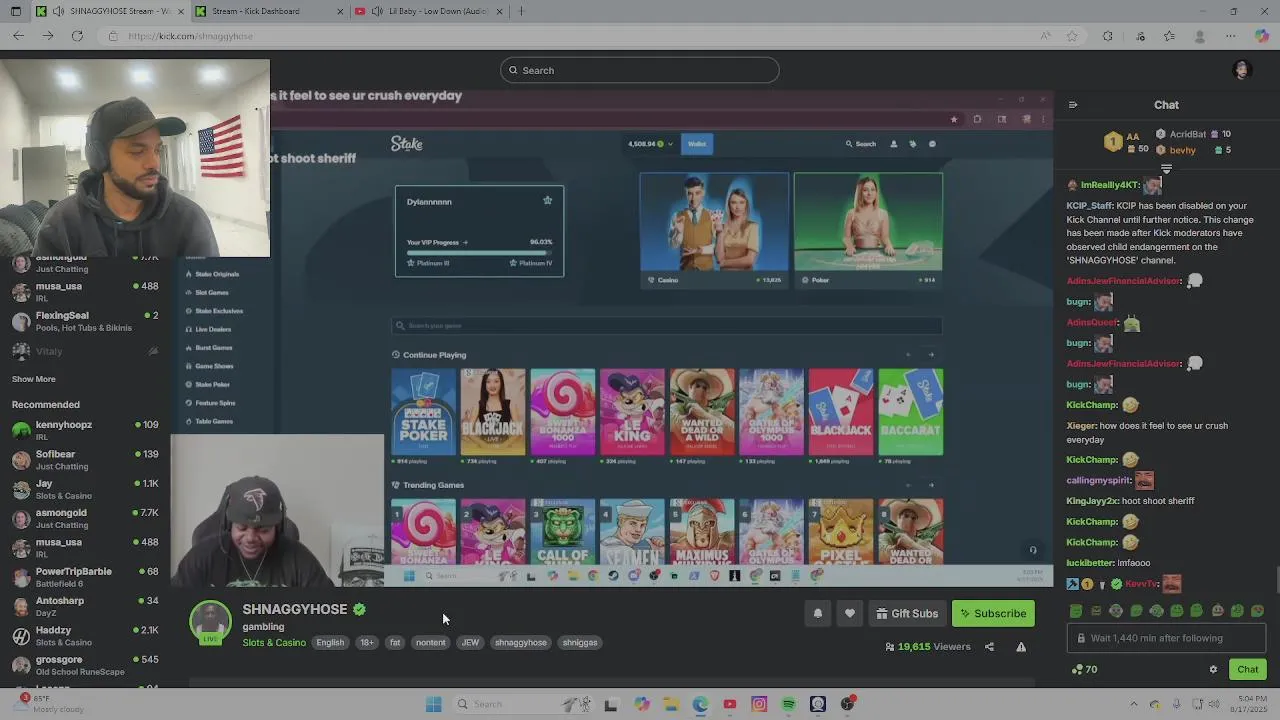Open the tab actions menu icon

tap(15, 11)
